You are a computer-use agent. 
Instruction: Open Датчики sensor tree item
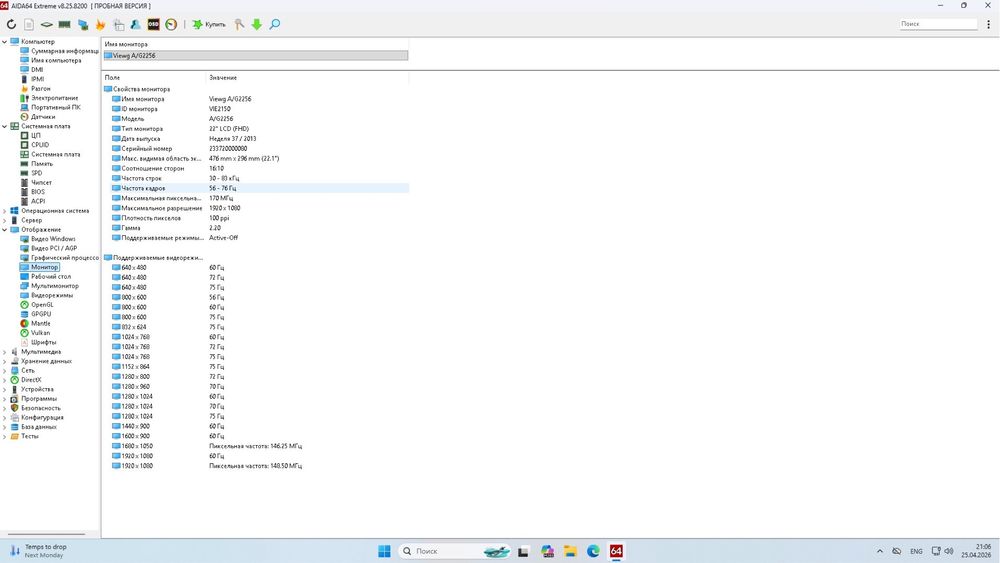[x=38, y=117]
